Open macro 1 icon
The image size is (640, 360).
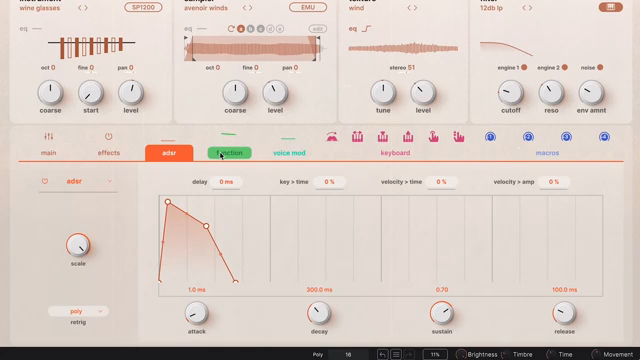pos(491,137)
